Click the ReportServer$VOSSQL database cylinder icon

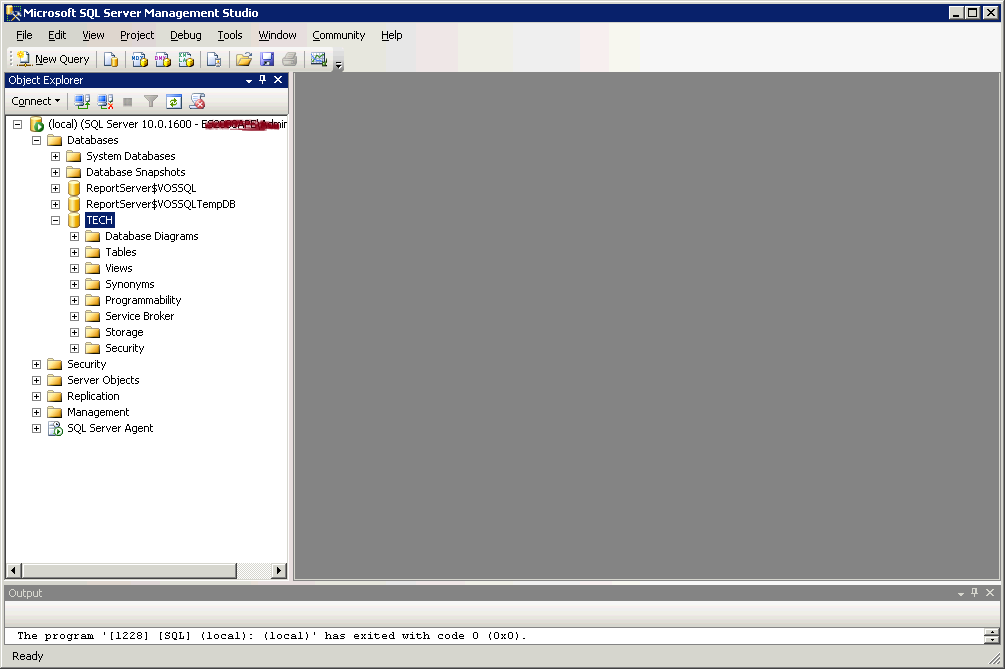74,188
